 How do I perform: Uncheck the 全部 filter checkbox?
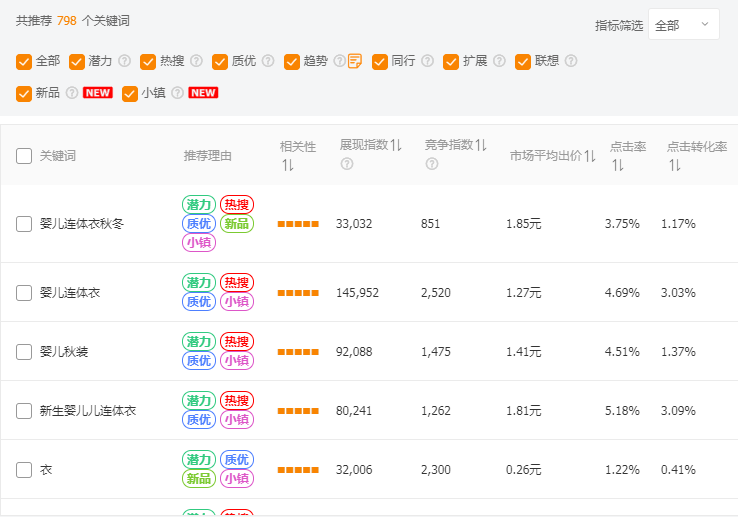point(24,61)
